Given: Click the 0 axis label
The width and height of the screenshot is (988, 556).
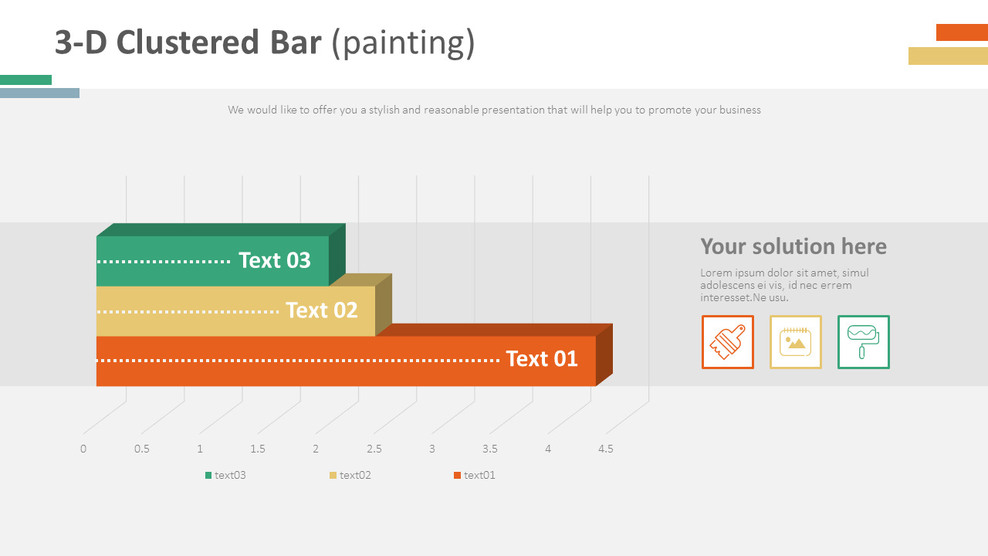Looking at the screenshot, I should coord(83,449).
